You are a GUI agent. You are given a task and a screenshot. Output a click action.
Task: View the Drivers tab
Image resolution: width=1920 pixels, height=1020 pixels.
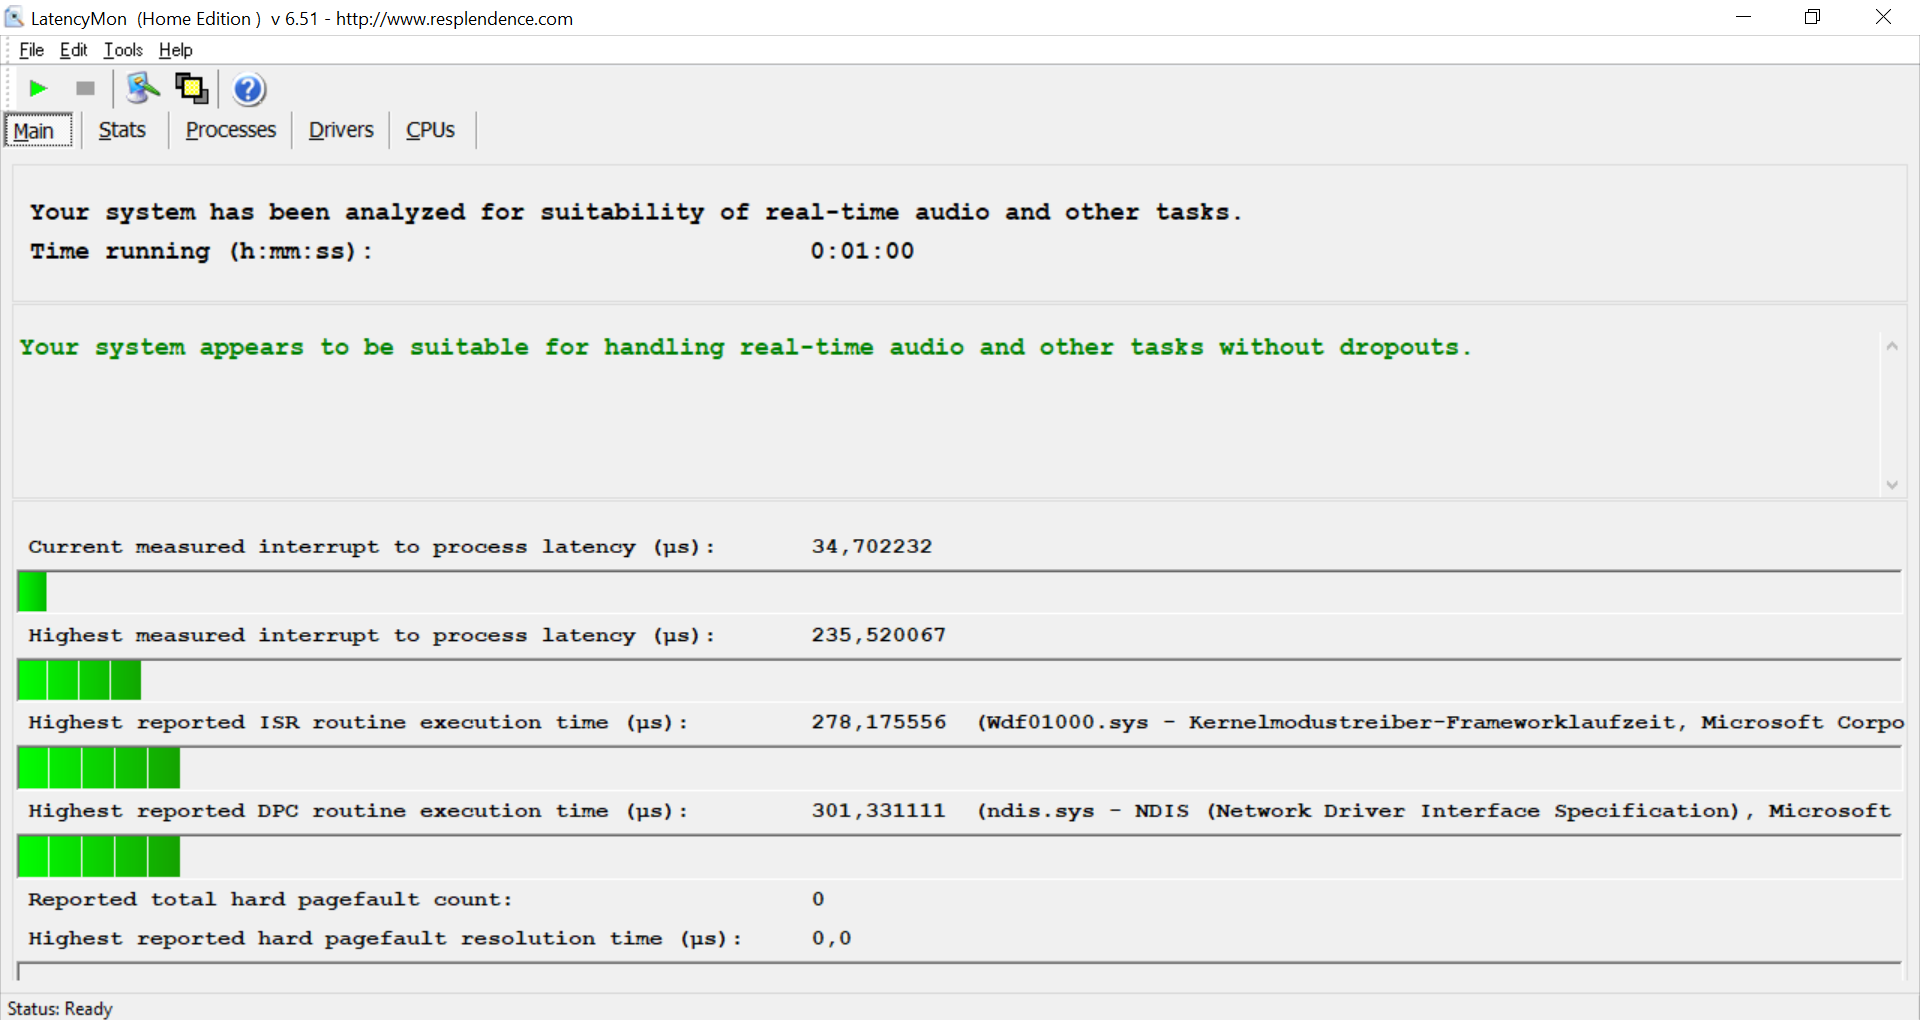[x=341, y=131]
